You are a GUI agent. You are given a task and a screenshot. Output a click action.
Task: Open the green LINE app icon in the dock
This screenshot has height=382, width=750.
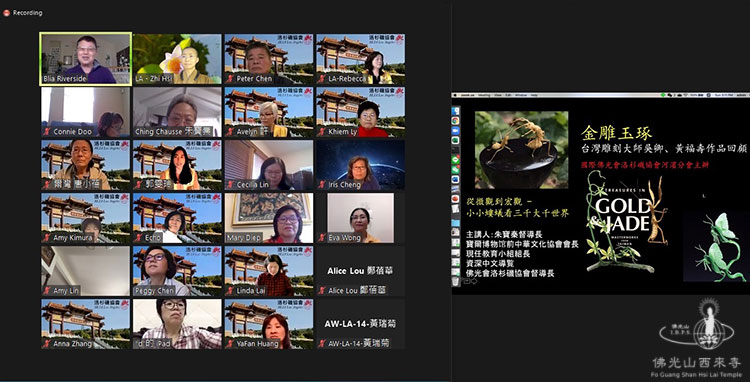[455, 159]
